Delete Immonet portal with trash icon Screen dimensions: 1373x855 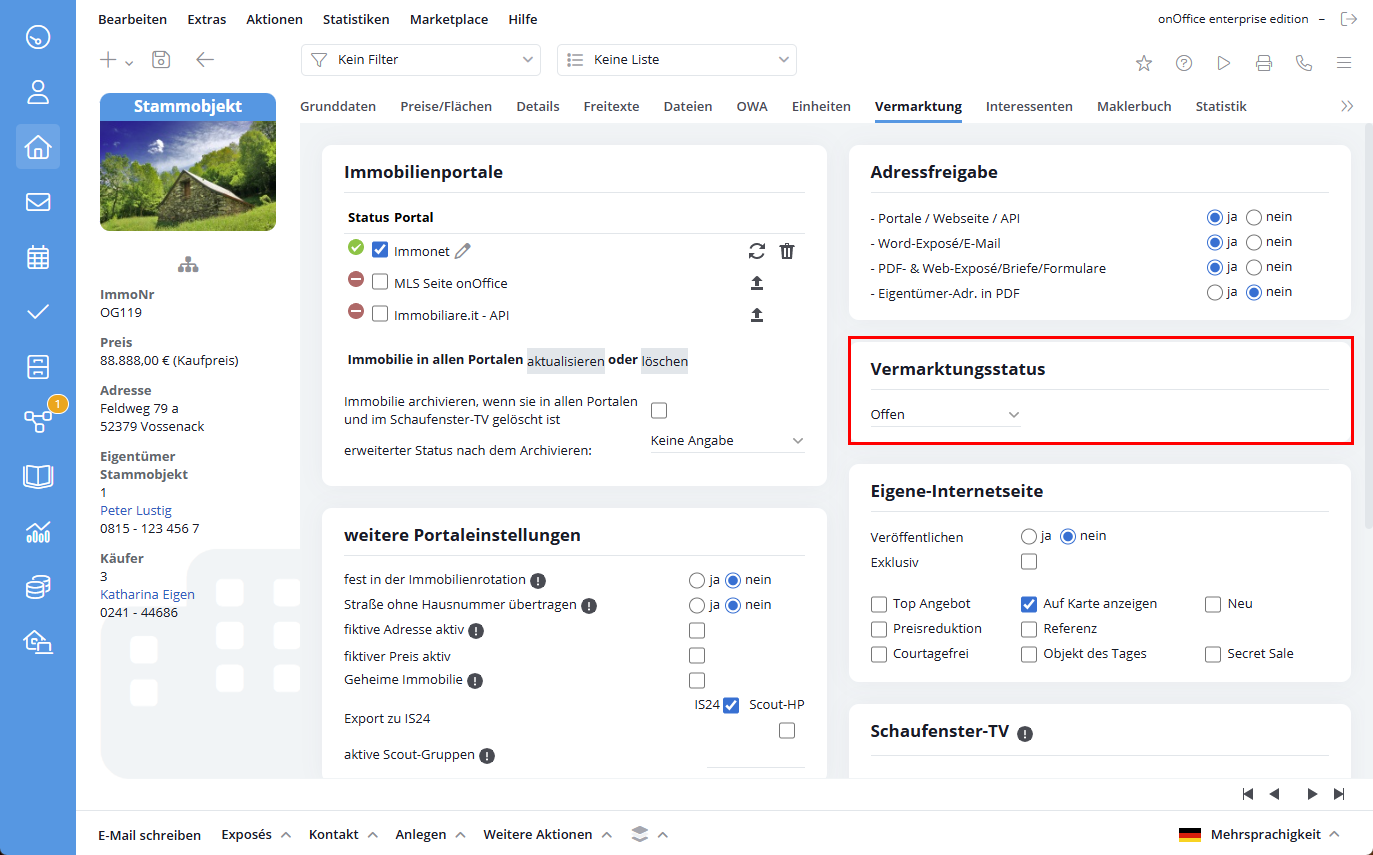pos(787,251)
